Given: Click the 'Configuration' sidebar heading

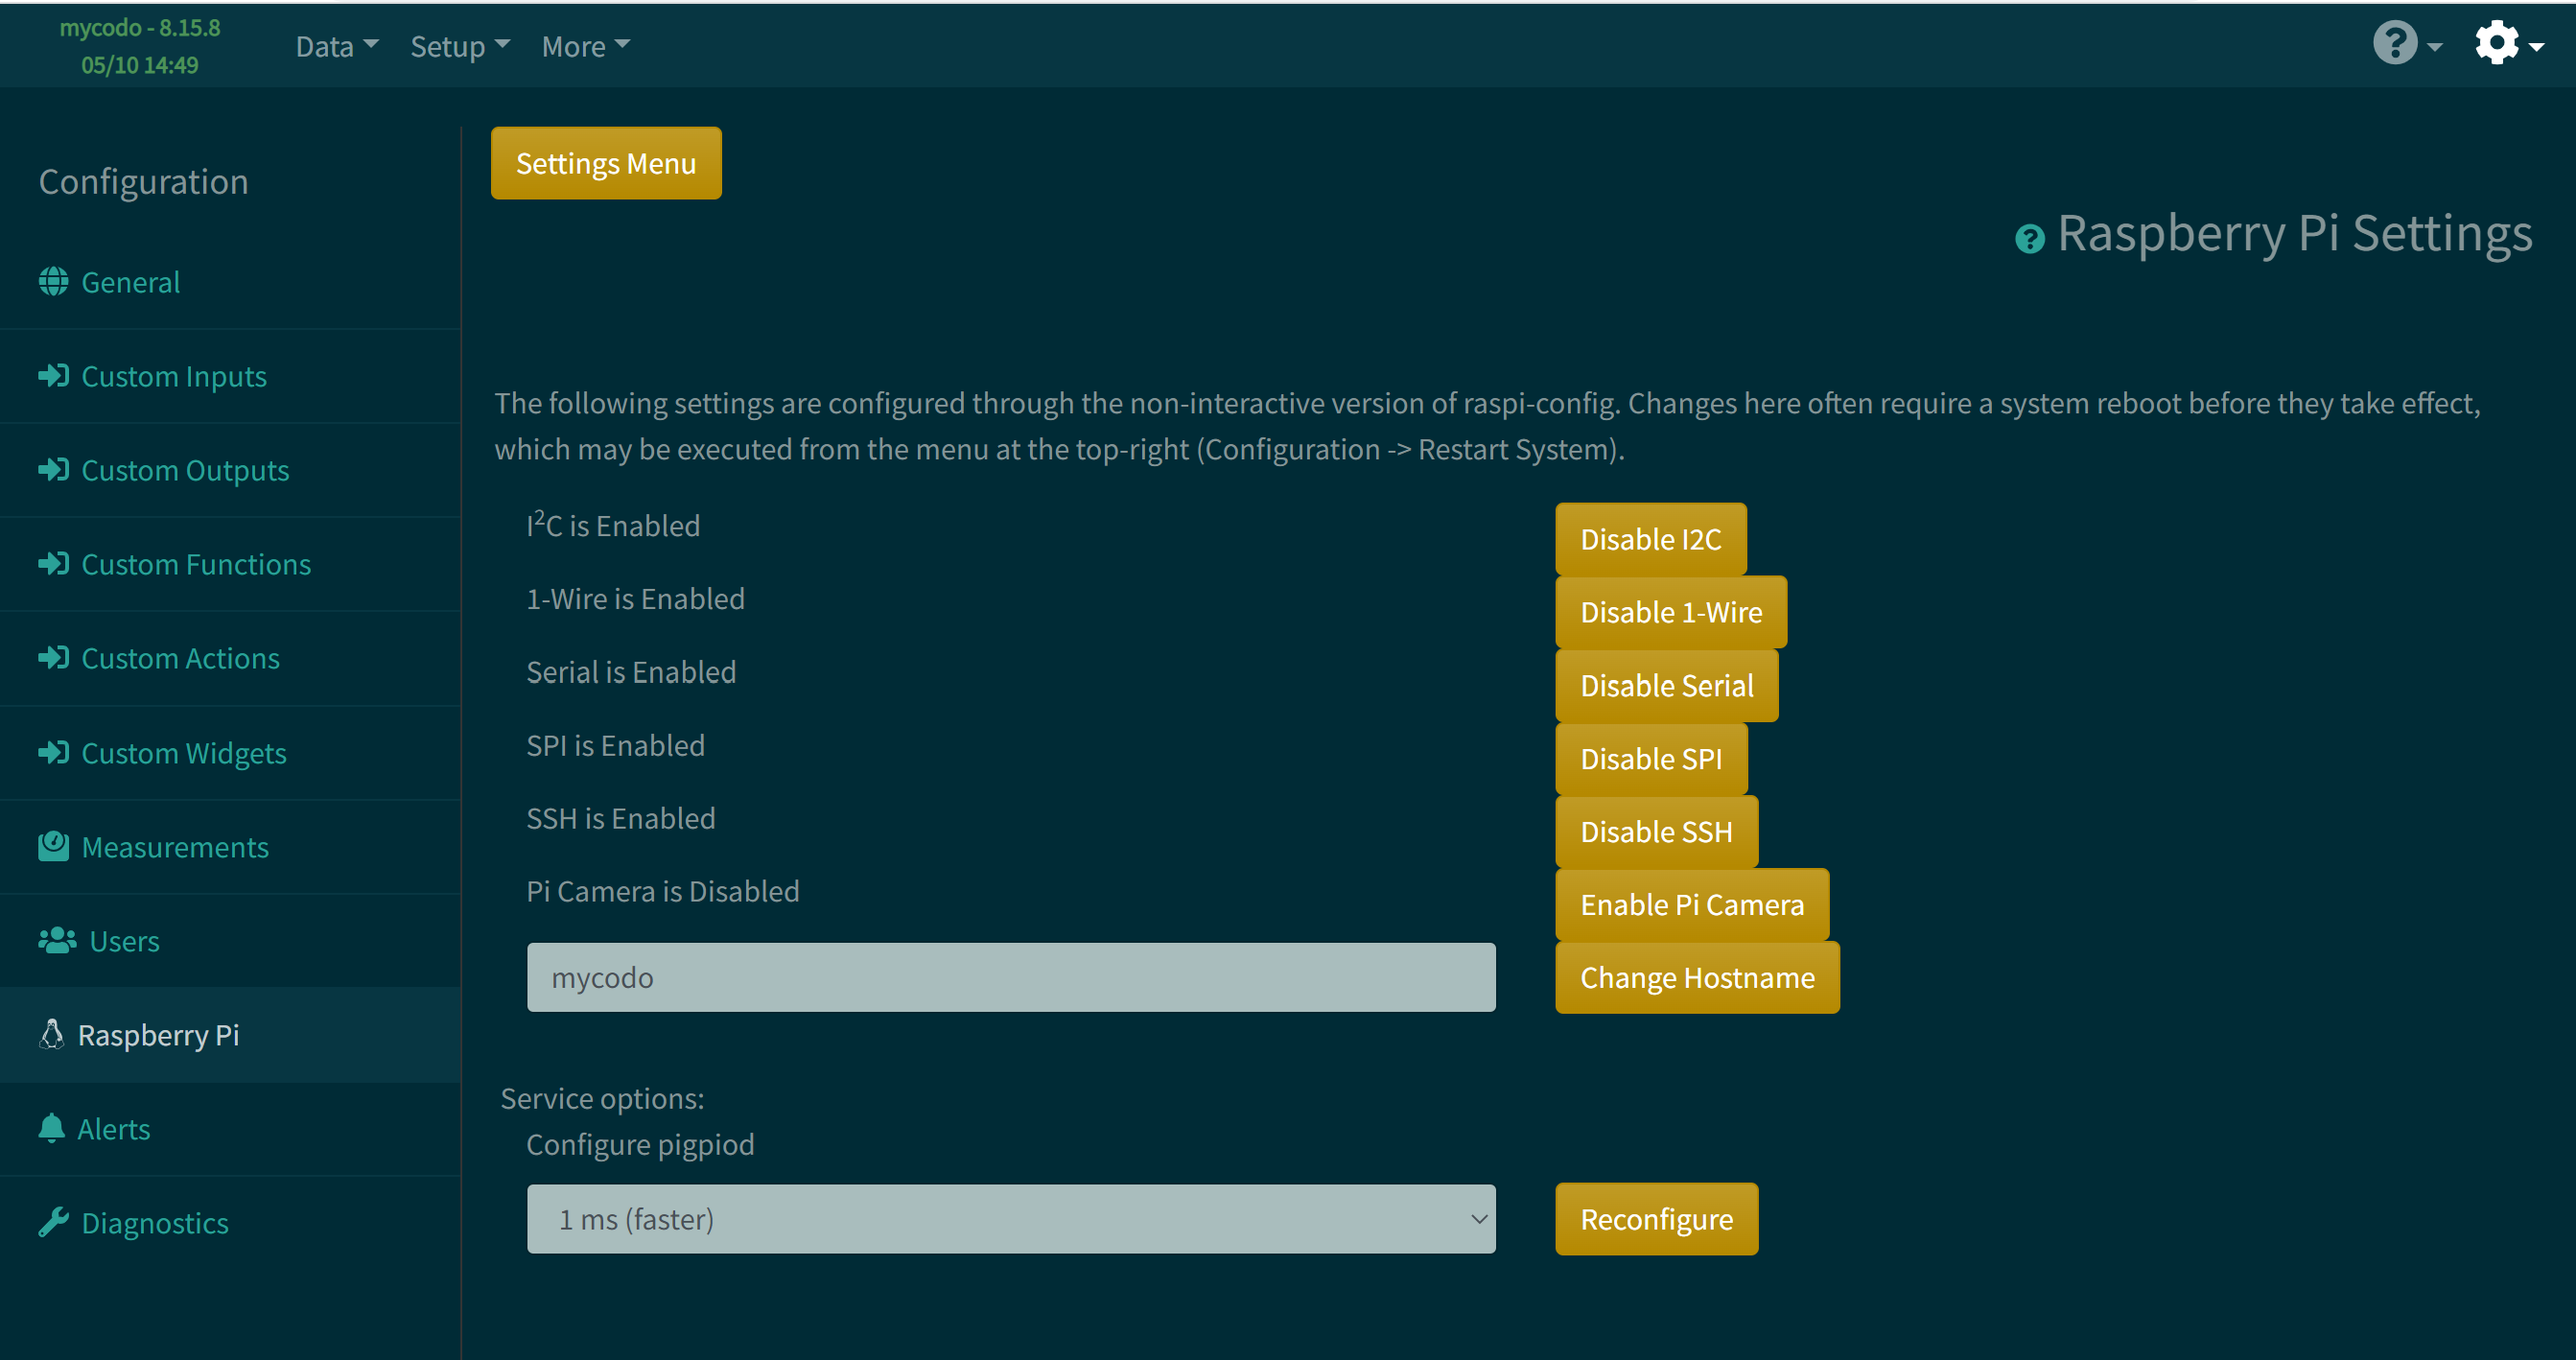Looking at the screenshot, I should 143,182.
